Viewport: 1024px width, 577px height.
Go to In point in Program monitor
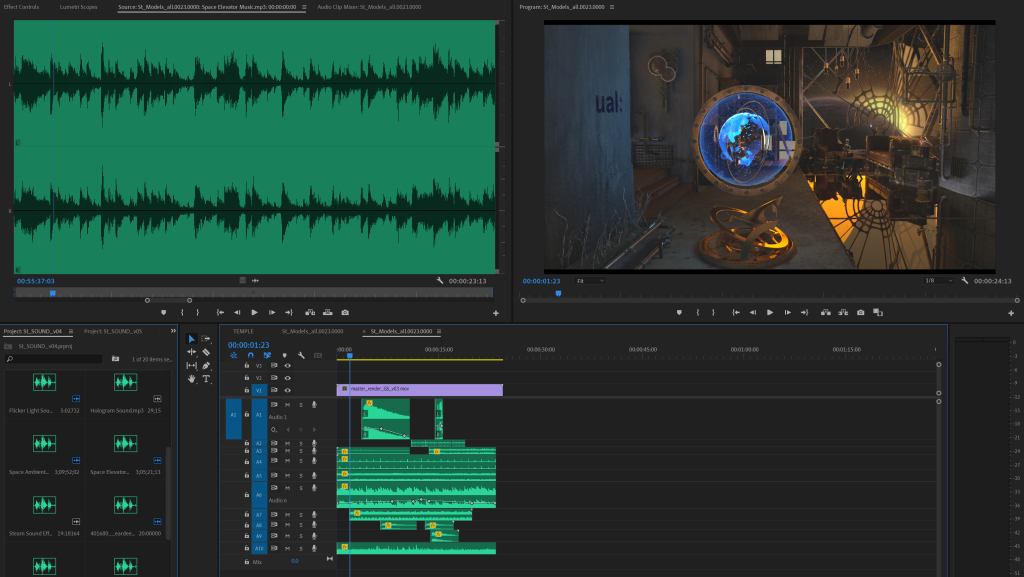736,313
